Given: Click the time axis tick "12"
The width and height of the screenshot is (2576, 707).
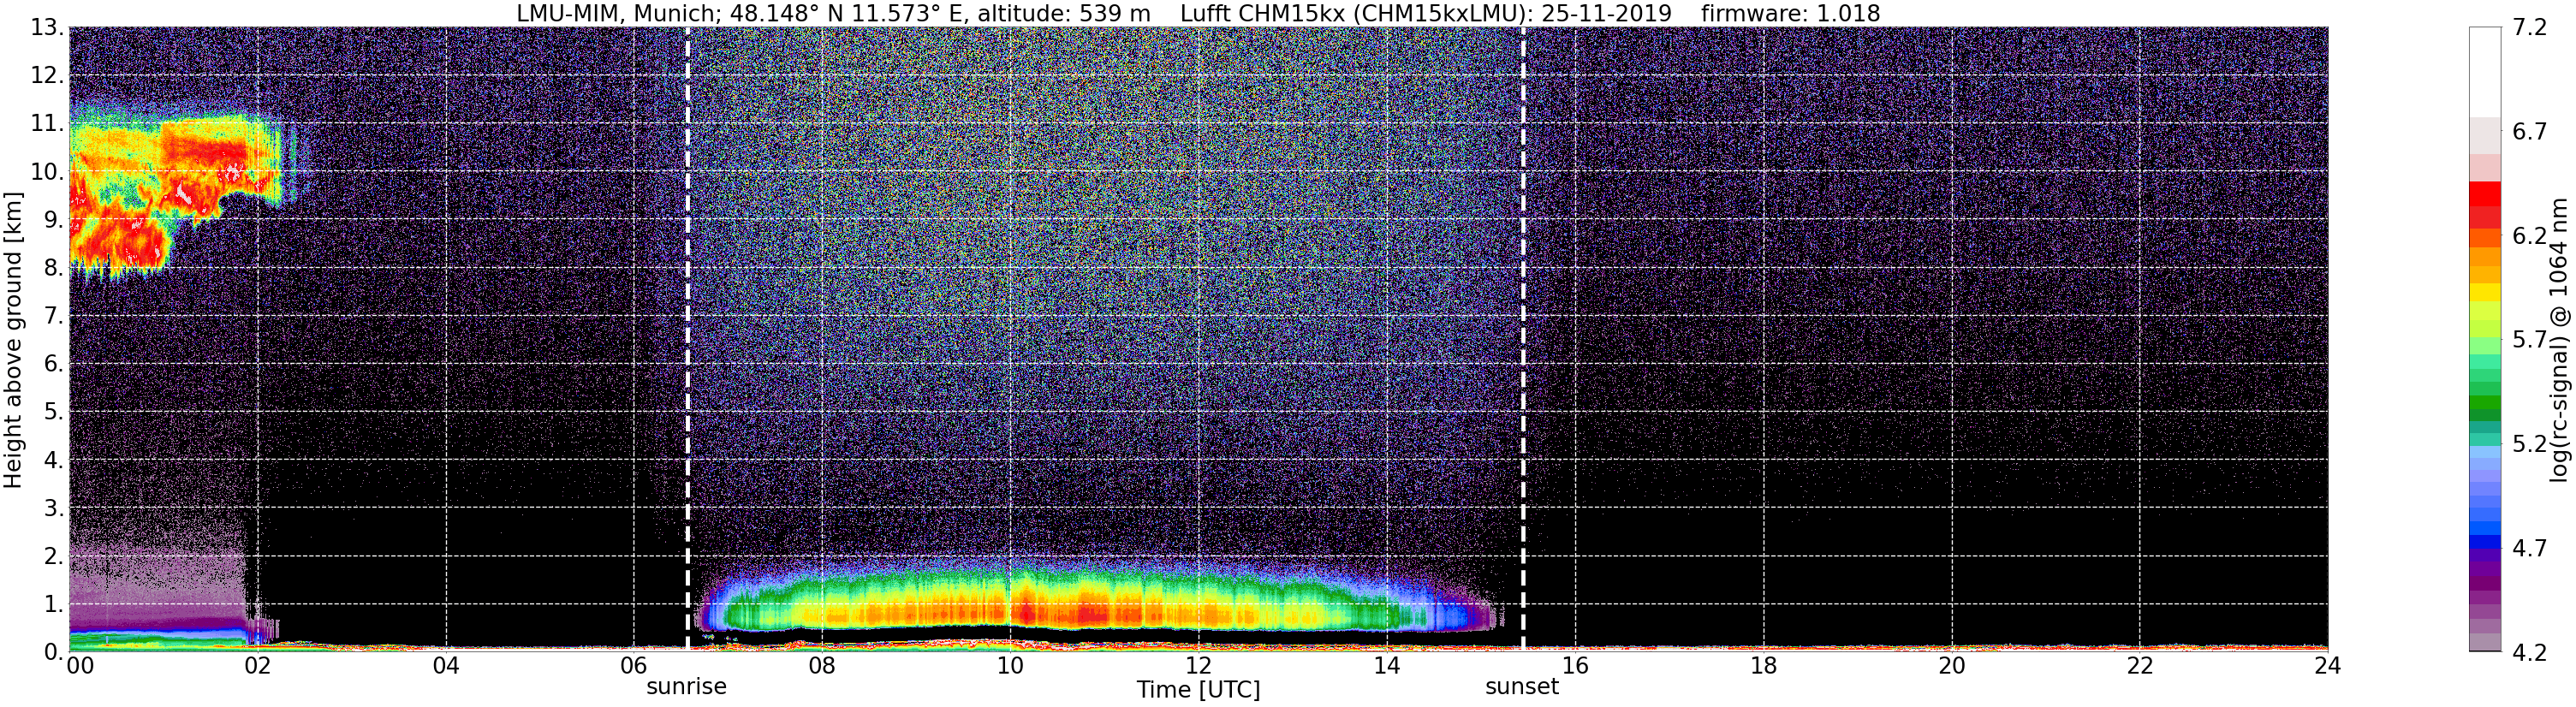Looking at the screenshot, I should (x=1198, y=666).
